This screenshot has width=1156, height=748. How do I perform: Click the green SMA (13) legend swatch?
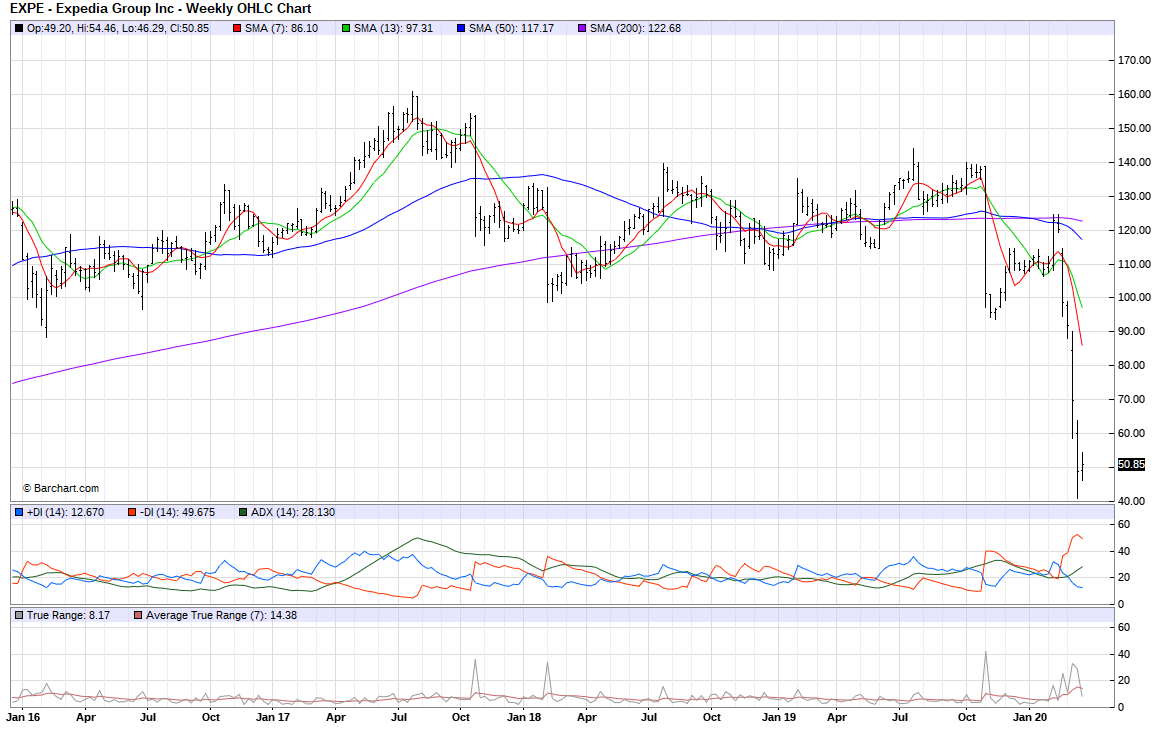(x=346, y=28)
